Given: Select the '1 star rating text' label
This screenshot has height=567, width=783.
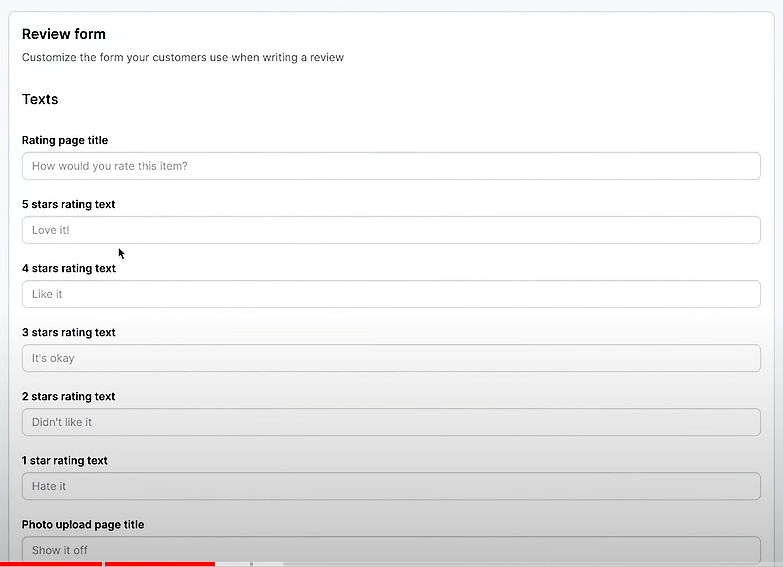Looking at the screenshot, I should point(64,460).
